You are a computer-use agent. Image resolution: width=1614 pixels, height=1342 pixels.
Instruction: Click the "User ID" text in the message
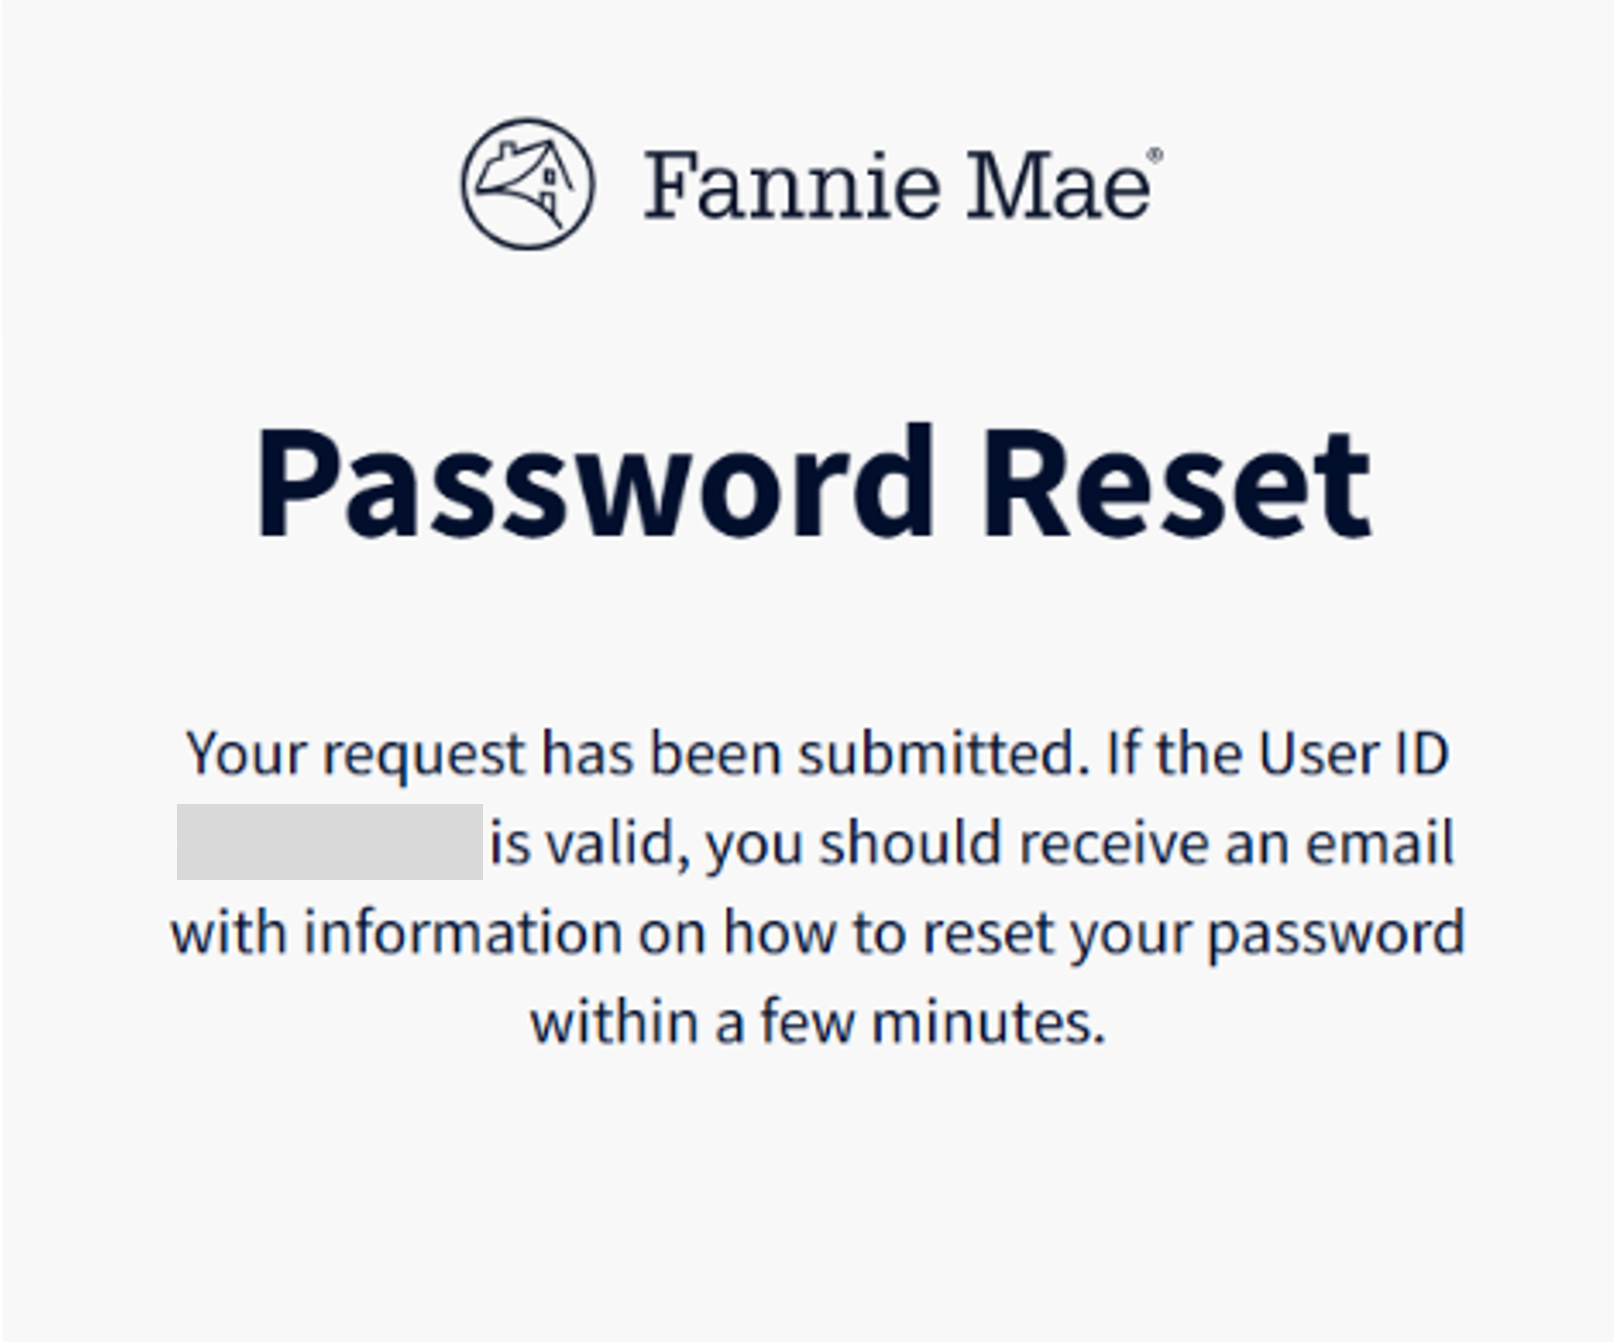click(x=1352, y=753)
